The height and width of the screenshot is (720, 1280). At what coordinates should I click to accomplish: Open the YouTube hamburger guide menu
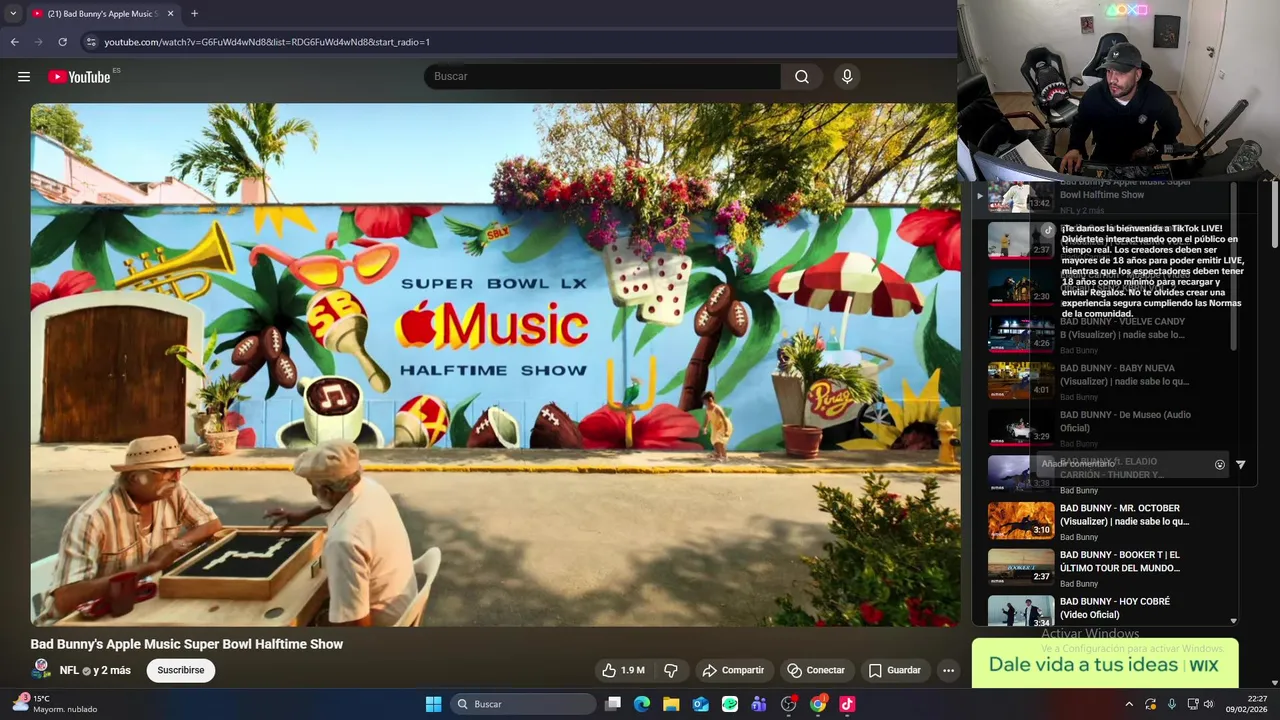24,77
